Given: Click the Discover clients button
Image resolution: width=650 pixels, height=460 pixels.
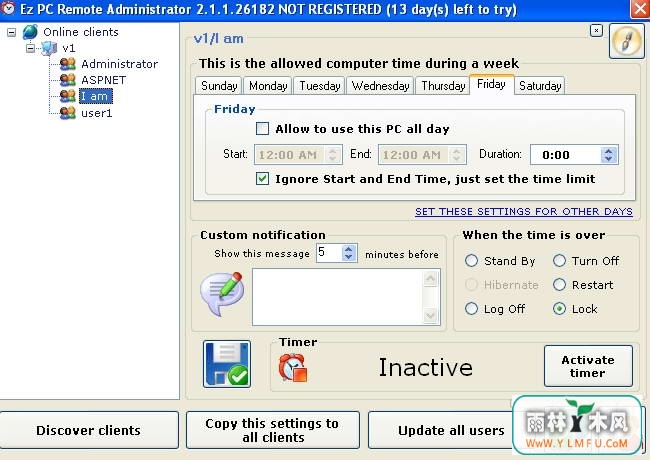Looking at the screenshot, I should pos(89,430).
